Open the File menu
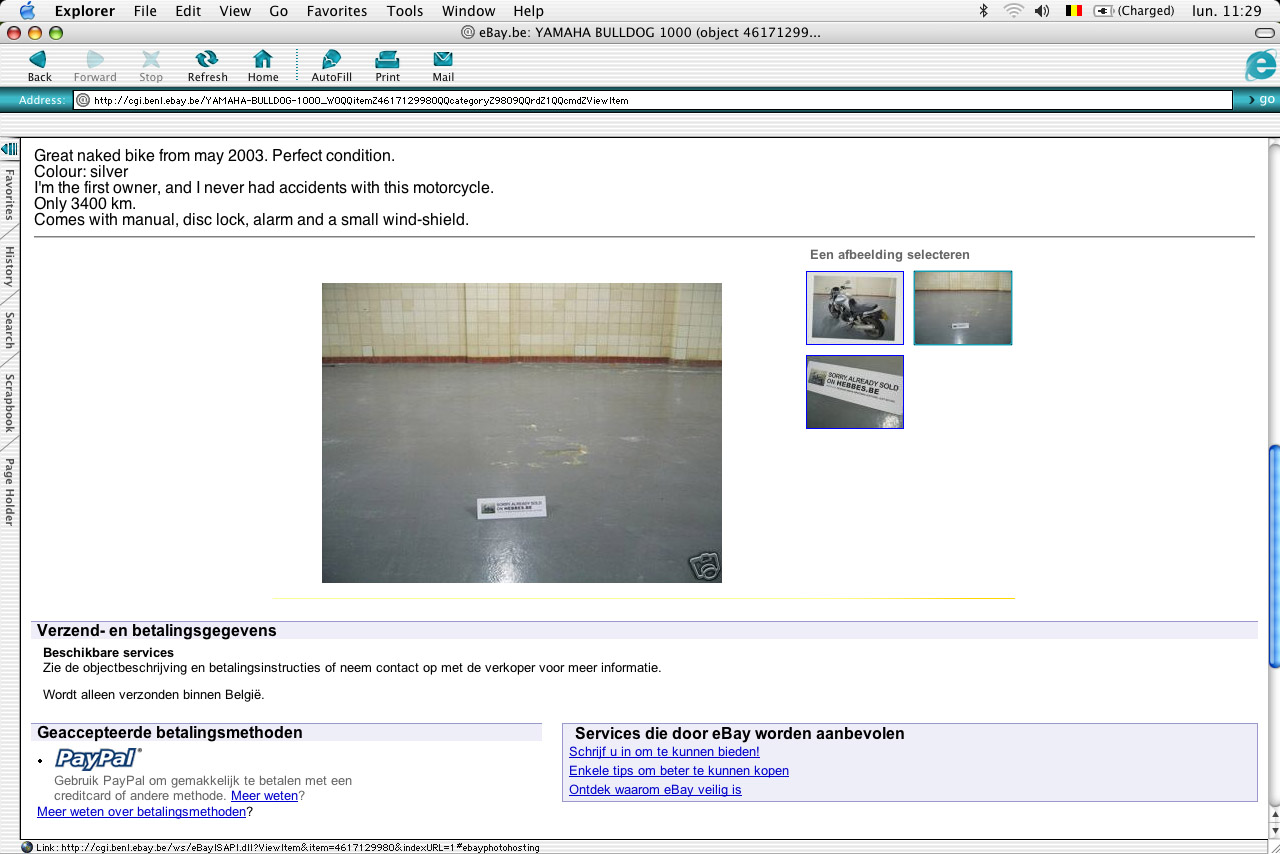The image size is (1280, 854). (x=145, y=11)
